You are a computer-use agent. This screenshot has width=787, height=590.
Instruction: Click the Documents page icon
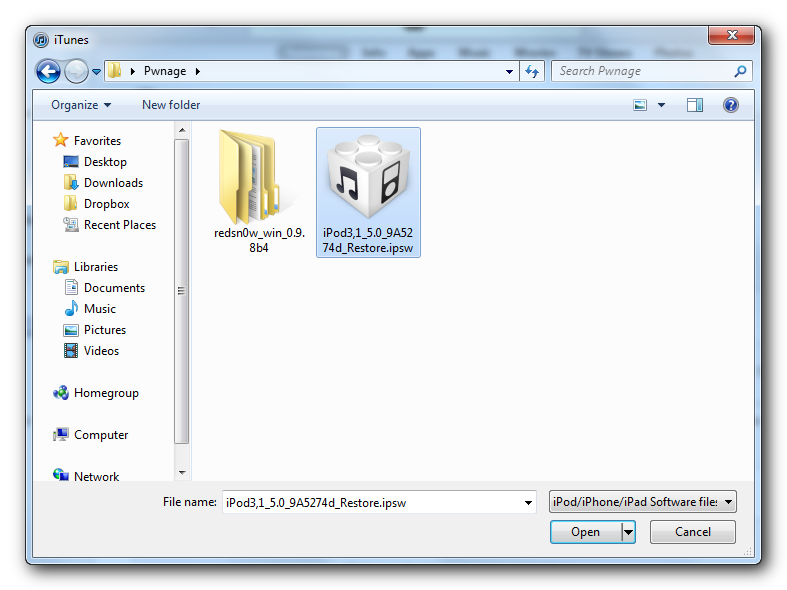[71, 287]
